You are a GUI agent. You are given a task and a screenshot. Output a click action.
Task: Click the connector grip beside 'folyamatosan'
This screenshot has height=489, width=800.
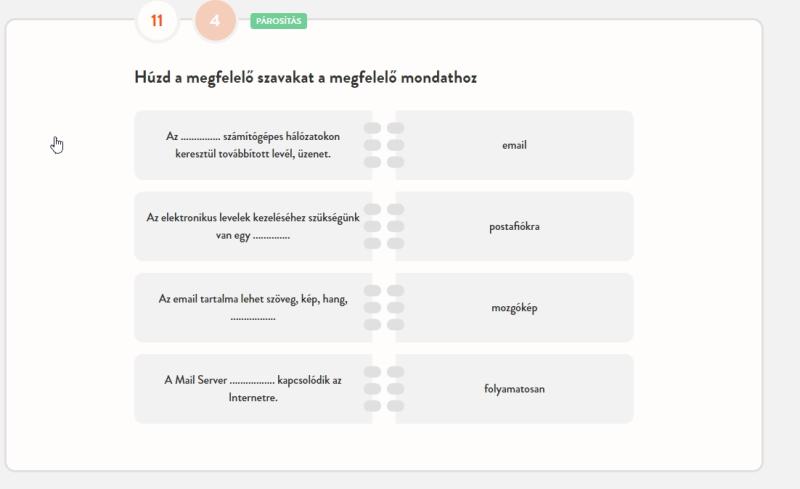[x=396, y=389]
